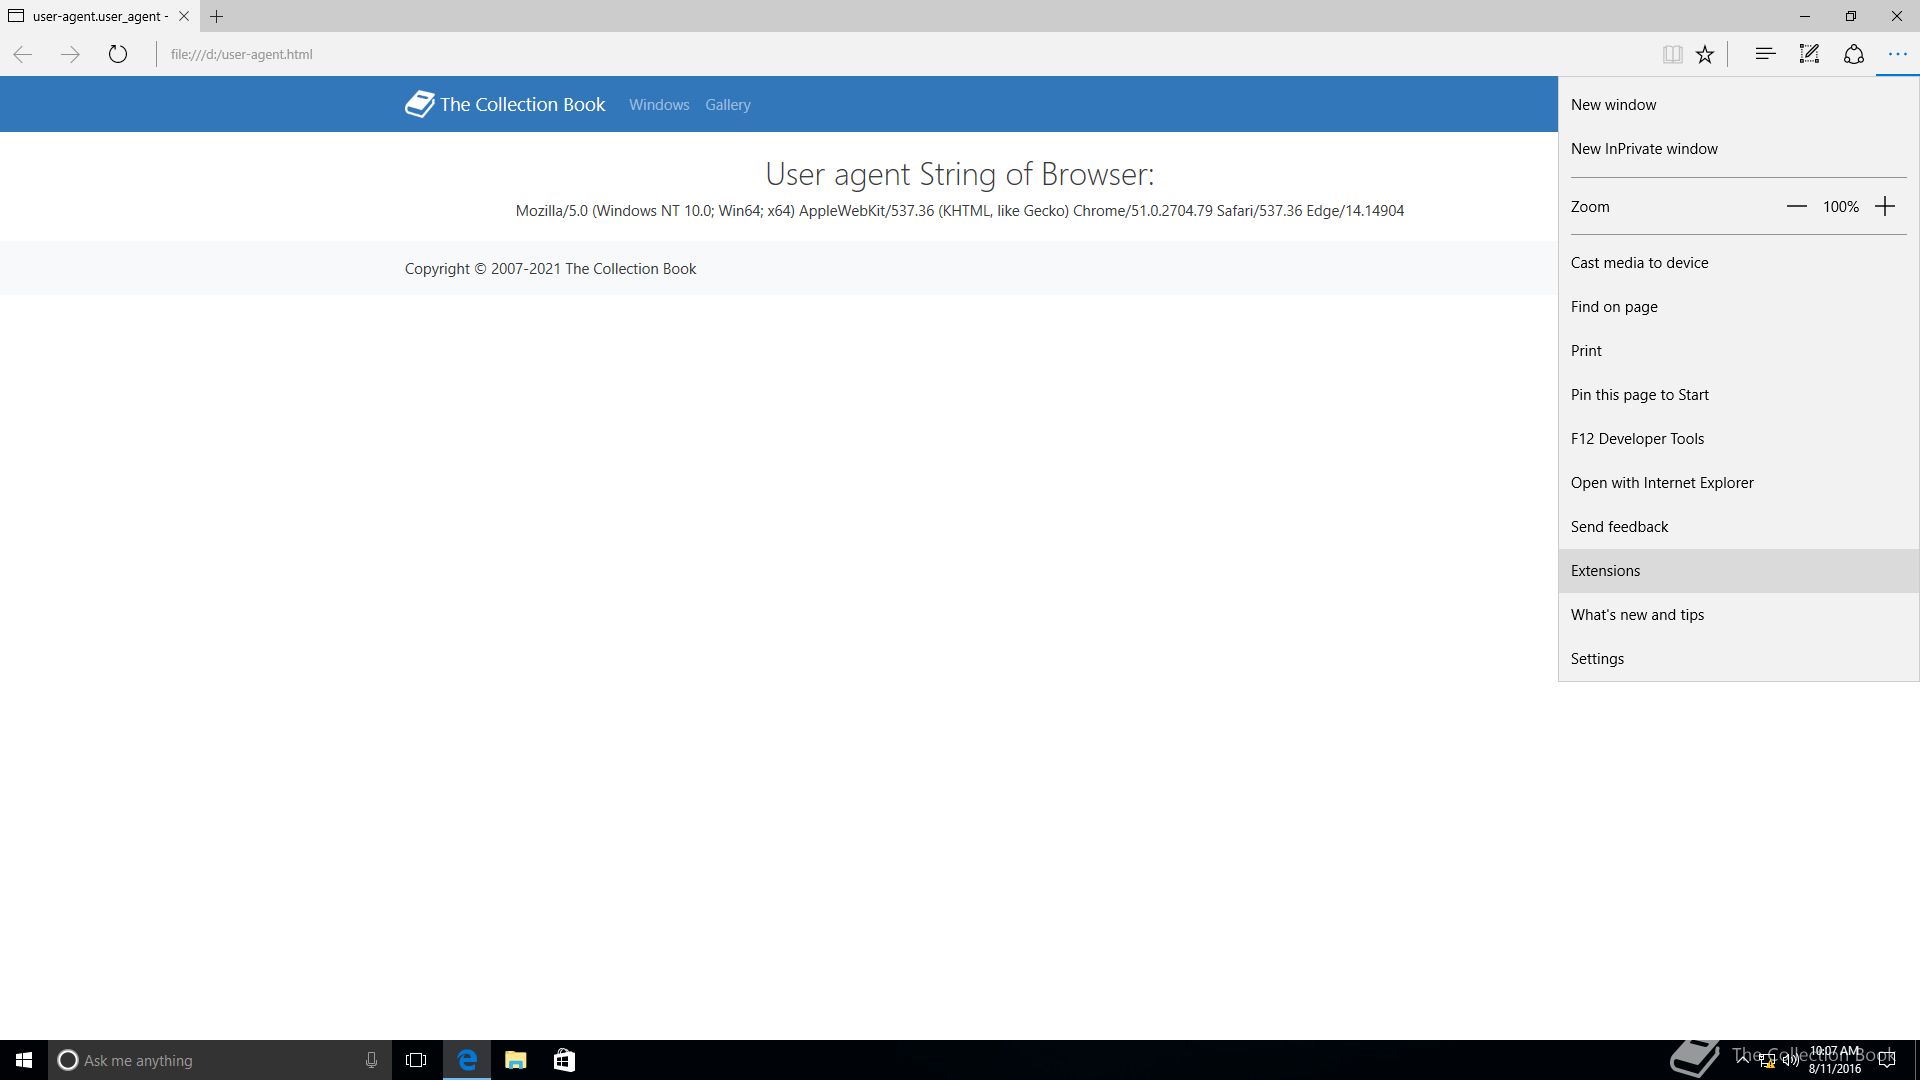This screenshot has width=1920, height=1080.
Task: Click The Collection Book logo
Action: (x=505, y=104)
